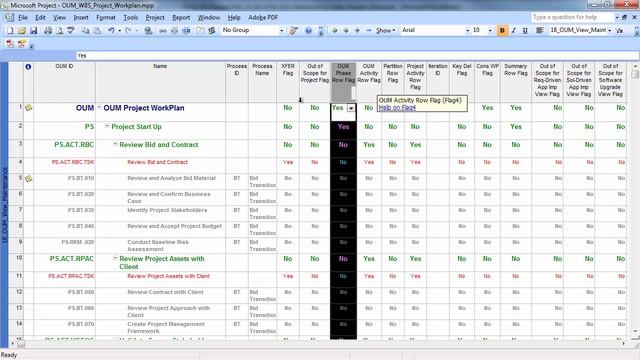The image size is (640, 360).
Task: Collapse OUM Project WorkPlan summary
Action: [99, 107]
